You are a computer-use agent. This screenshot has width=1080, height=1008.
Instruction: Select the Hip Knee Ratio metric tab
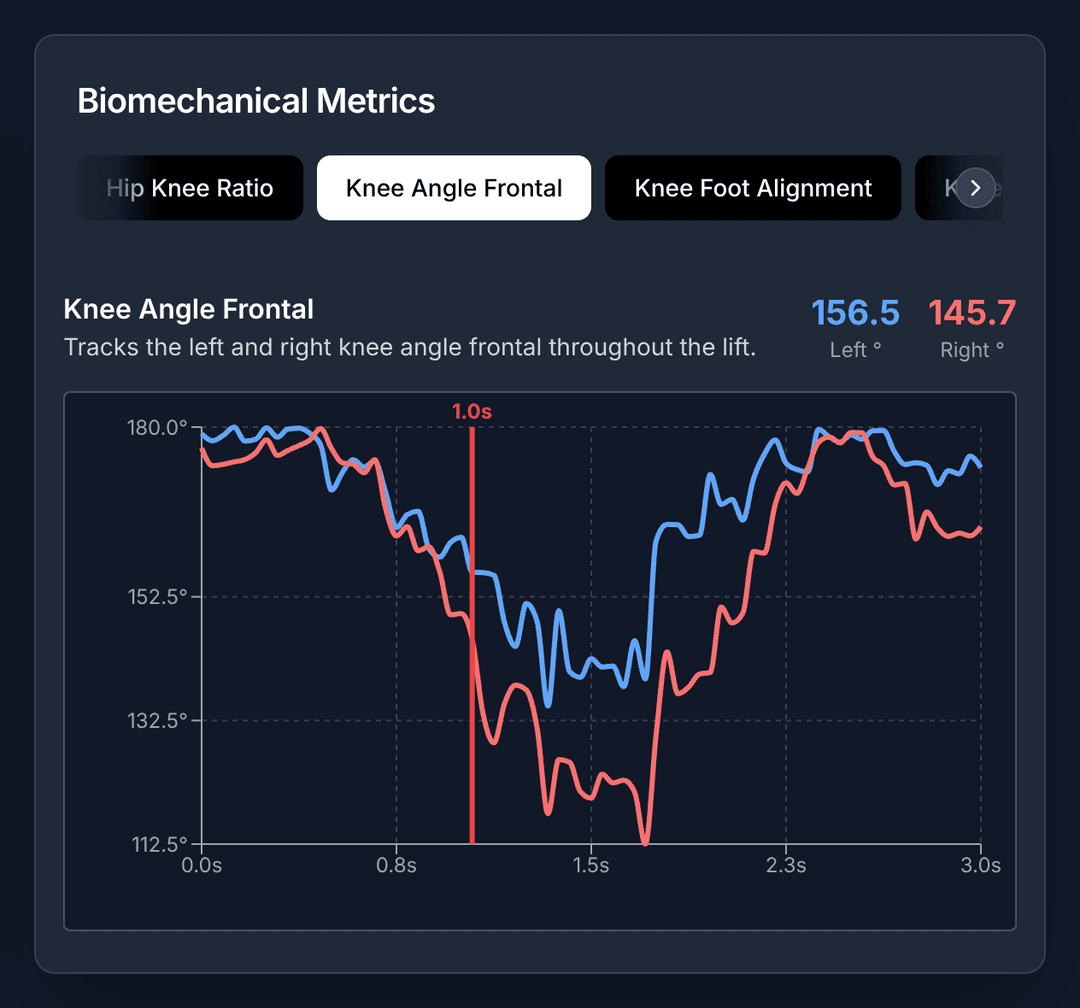(189, 187)
